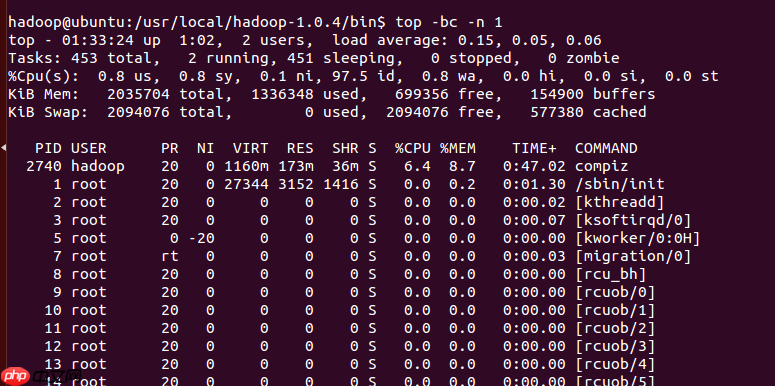Click the 6.4 %CPU value
This screenshot has height=386, width=775.
coord(417,166)
